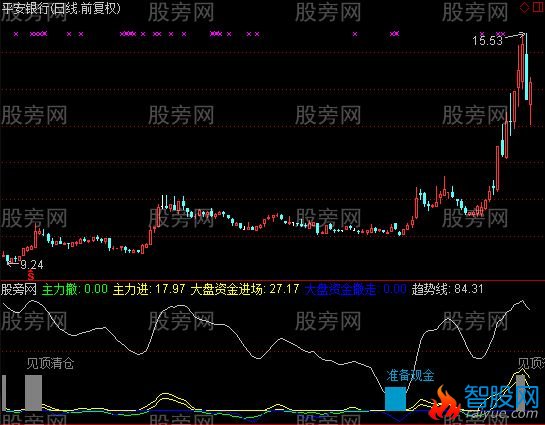Click the blue 大盘资金撤走 0.00 label
The height and width of the screenshot is (425, 545).
[x=356, y=289]
